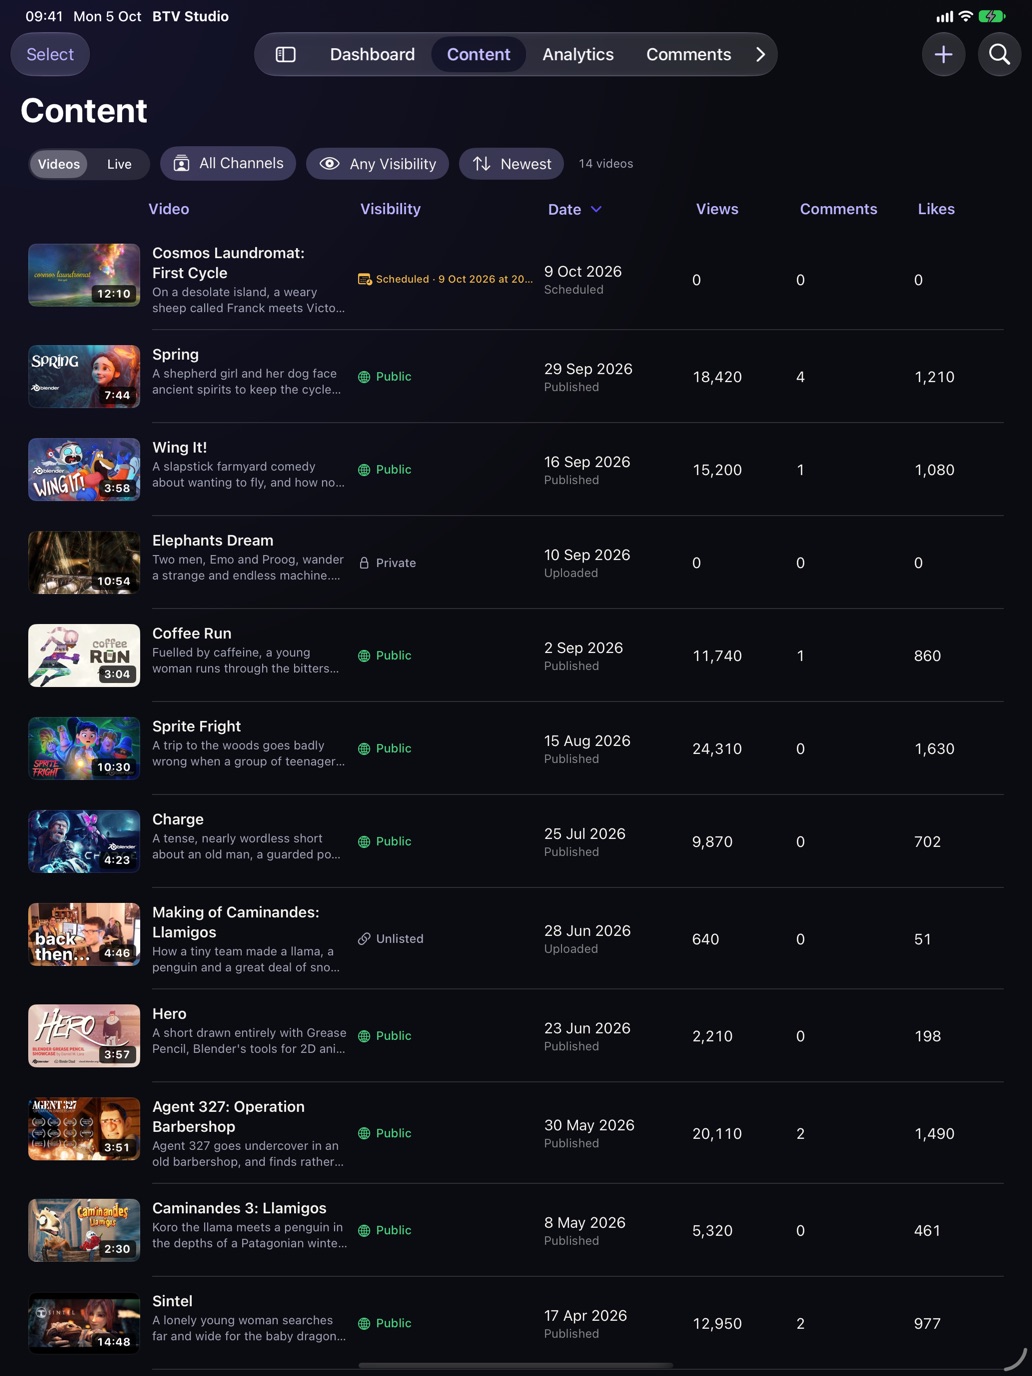Image resolution: width=1032 pixels, height=1376 pixels.
Task: Click the globe icon in Sintel row
Action: [x=364, y=1324]
